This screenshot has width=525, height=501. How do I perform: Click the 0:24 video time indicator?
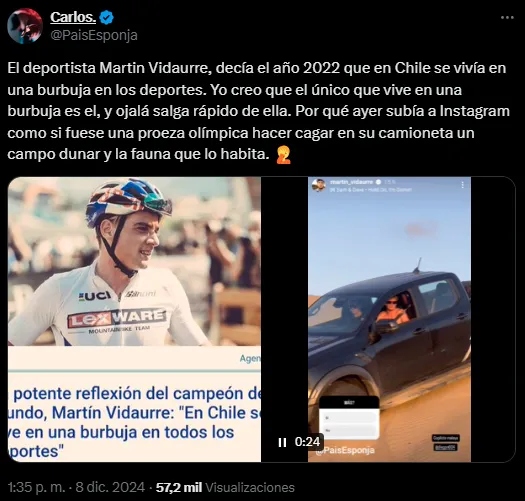tap(307, 442)
